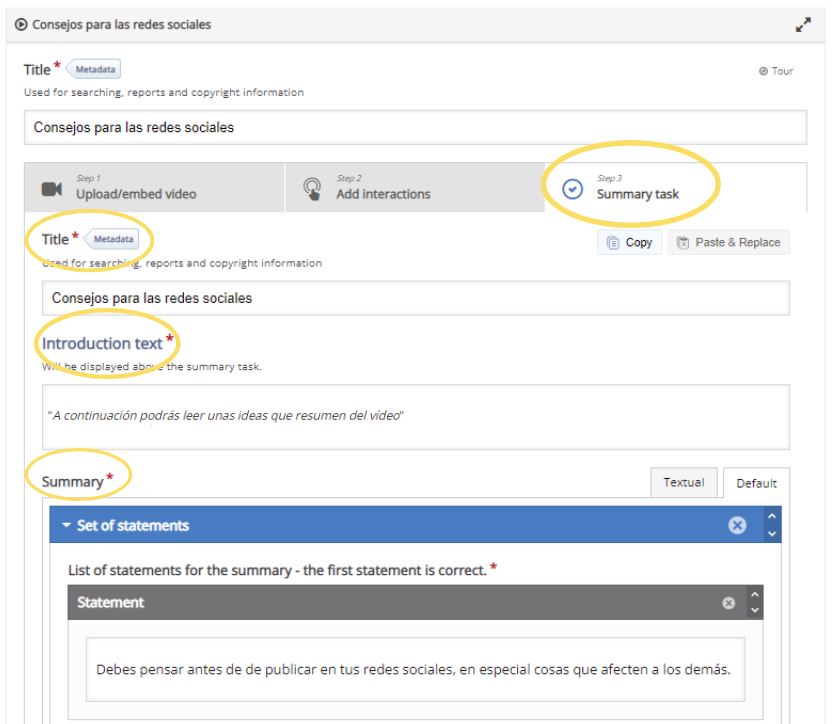
Task: Remove the Statement item
Action: click(x=728, y=603)
